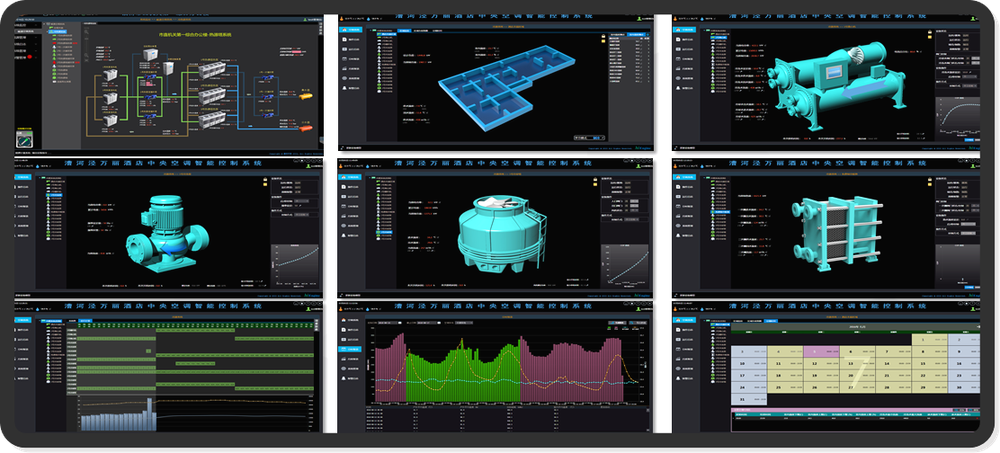This screenshot has height=453, width=1000.
Task: Select day 30 in the calendar panel
Action: 964,387
